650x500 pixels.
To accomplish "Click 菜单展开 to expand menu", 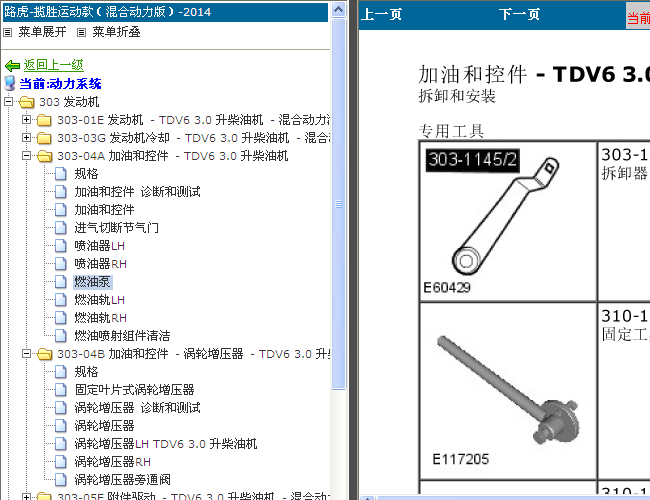I will [x=42, y=32].
